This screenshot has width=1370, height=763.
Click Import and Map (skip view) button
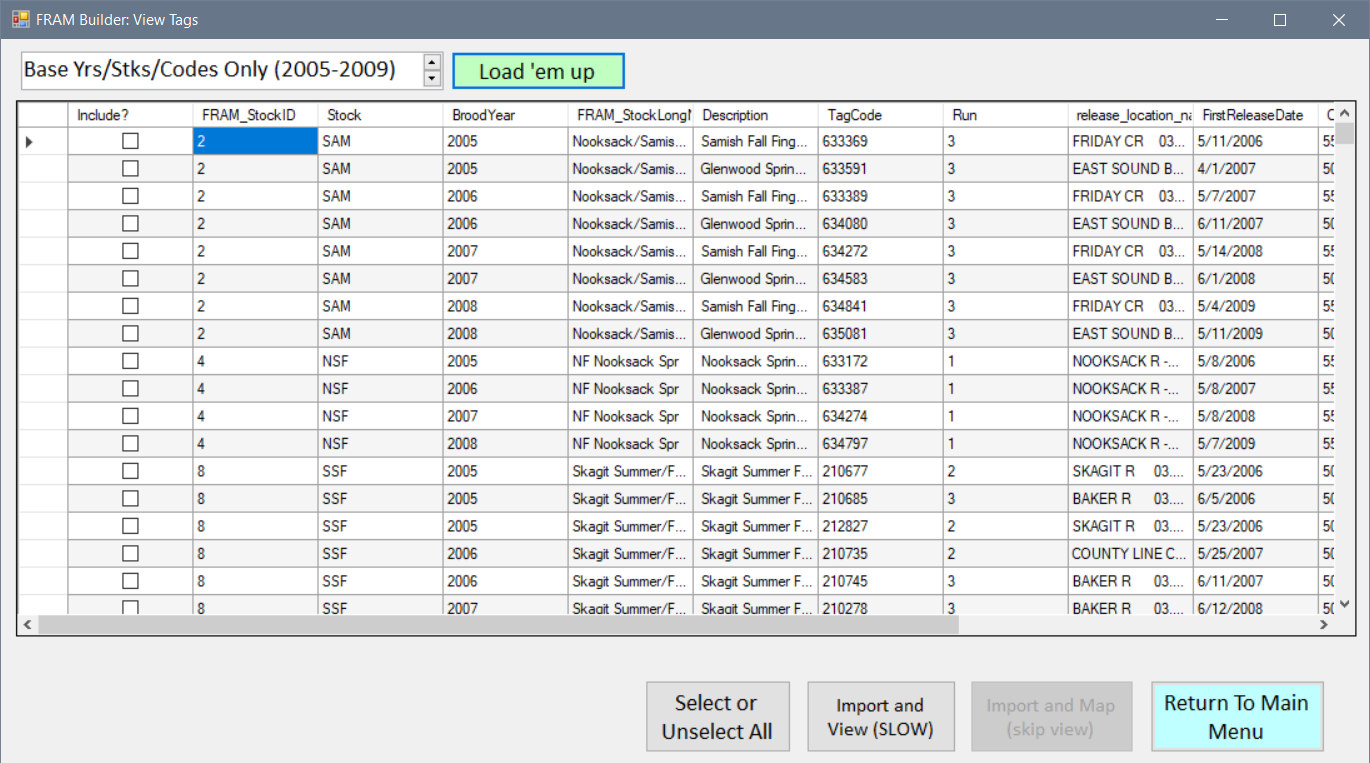[x=1051, y=717]
